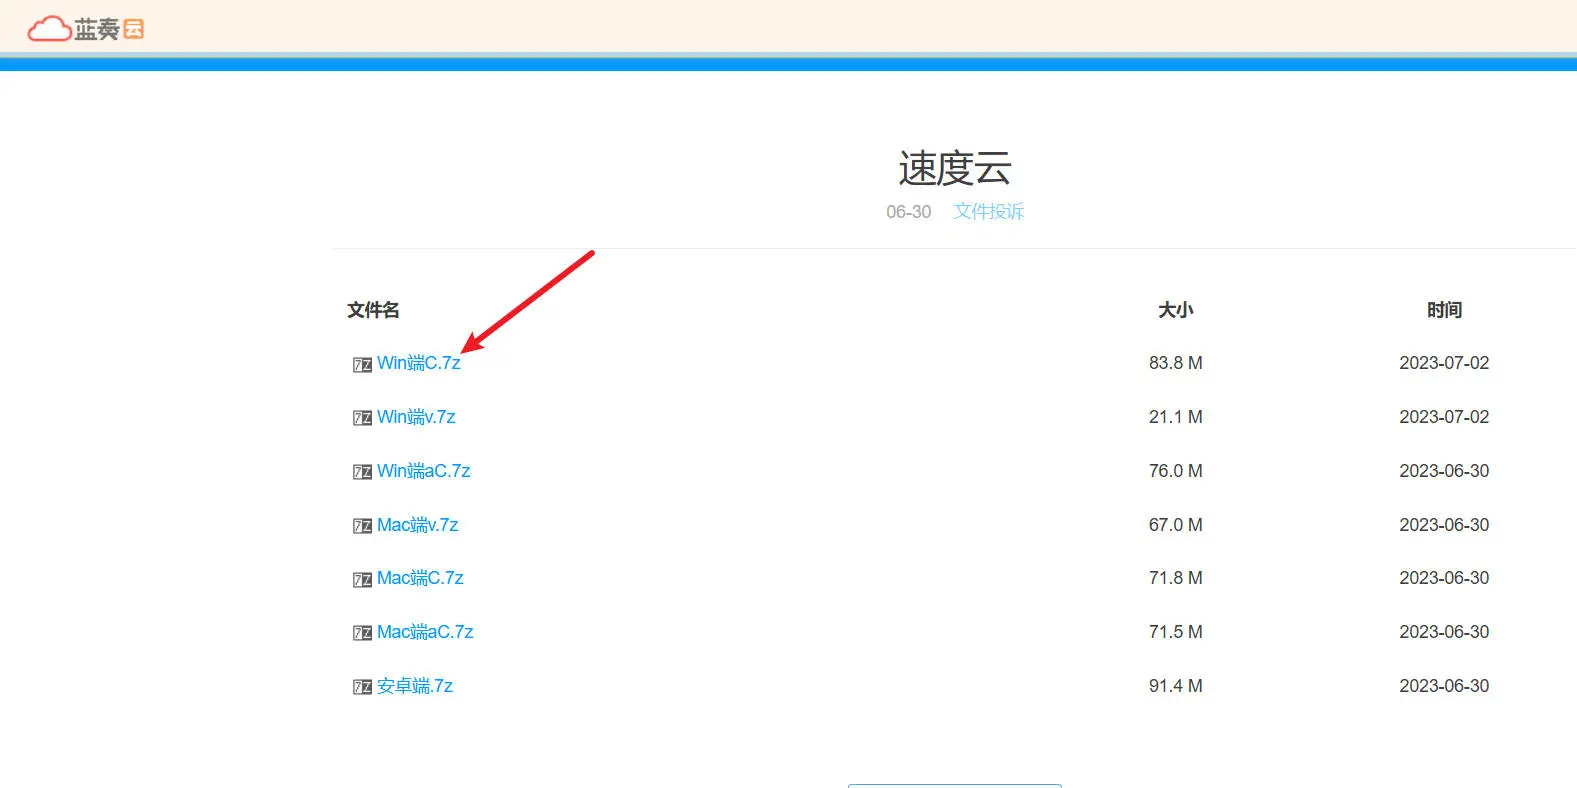Click the 2023-06-30 date for 安卓端.7z
The image size is (1577, 788).
pos(1444,686)
